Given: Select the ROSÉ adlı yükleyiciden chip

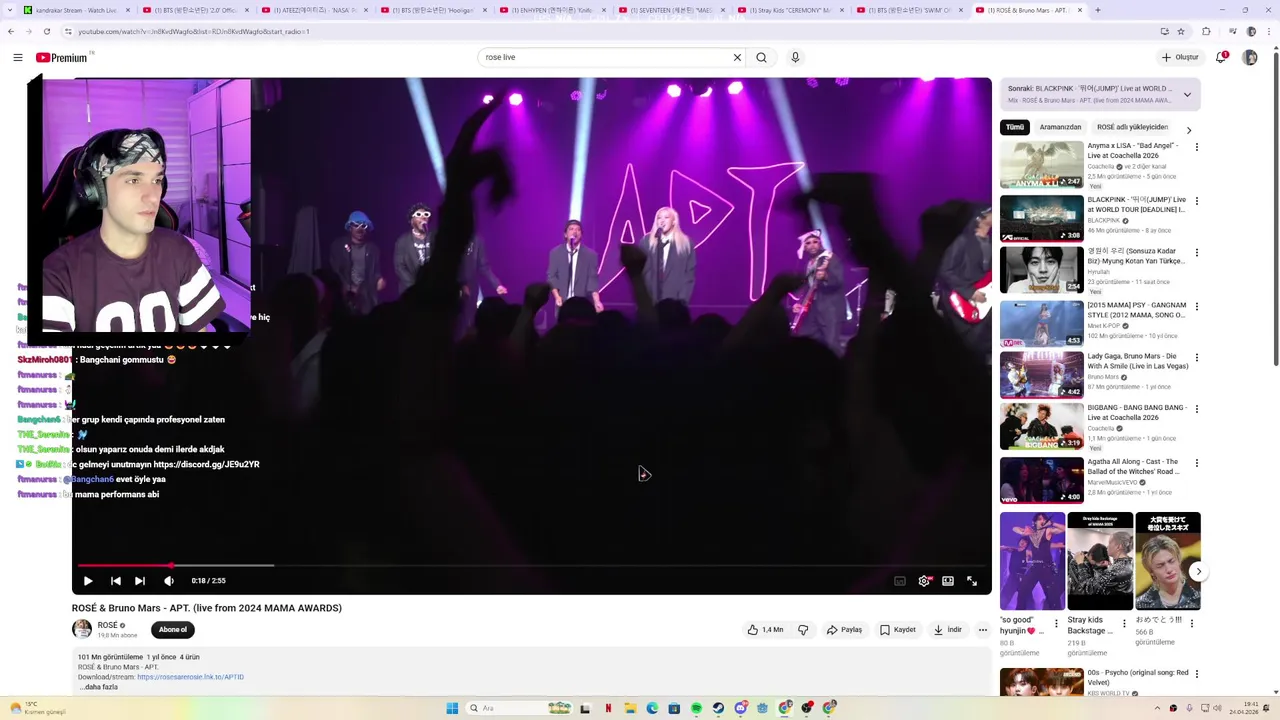Looking at the screenshot, I should pyautogui.click(x=1132, y=128).
